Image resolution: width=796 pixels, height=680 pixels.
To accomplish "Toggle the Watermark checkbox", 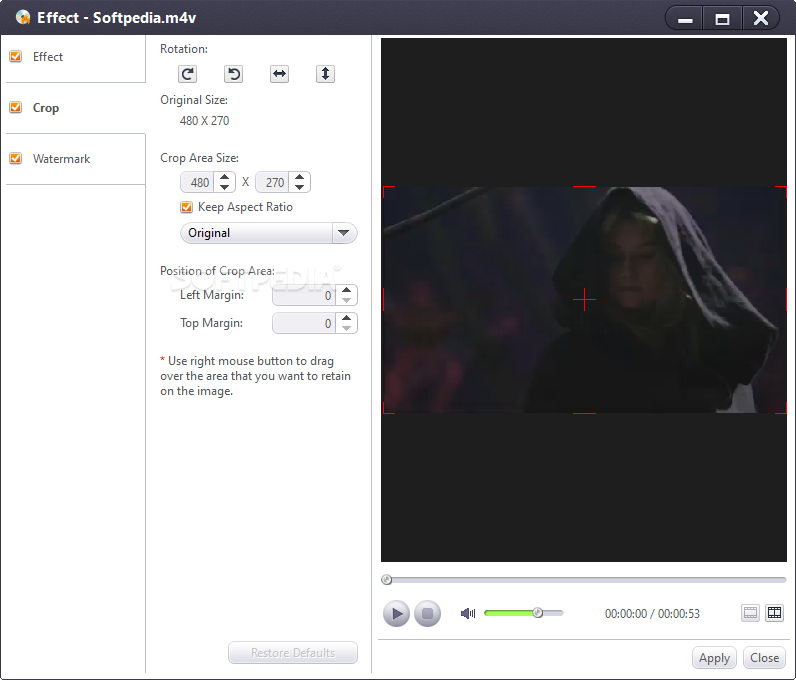I will click(16, 158).
